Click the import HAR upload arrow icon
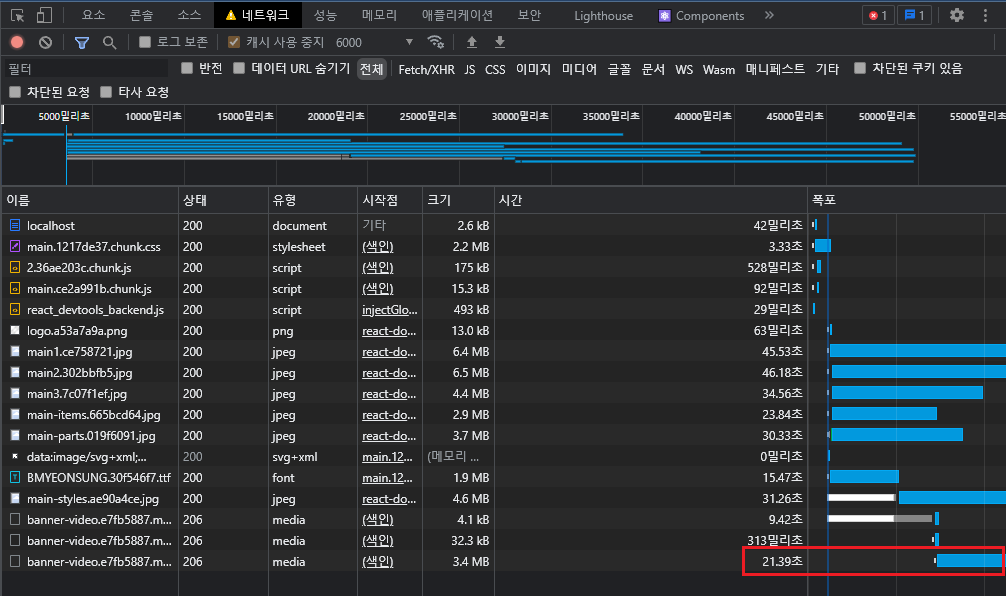 [472, 42]
